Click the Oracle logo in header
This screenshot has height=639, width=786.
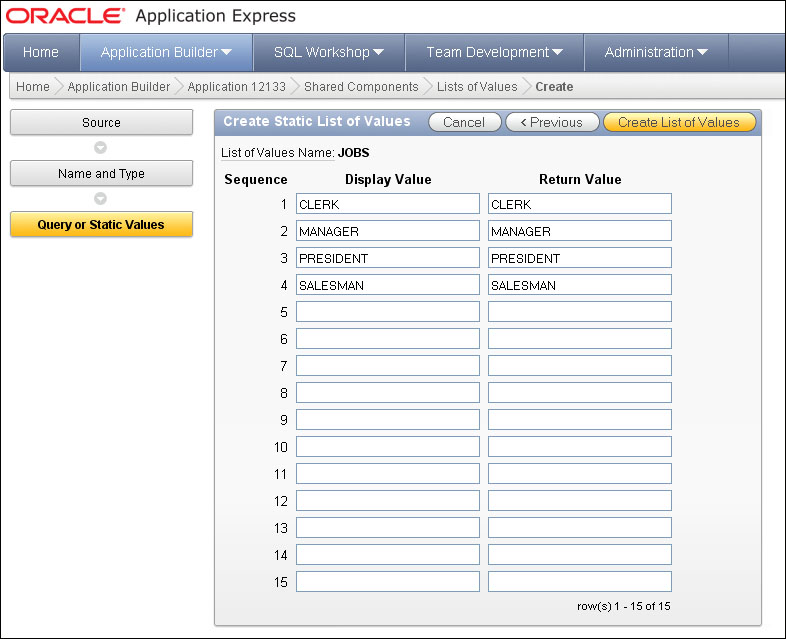66,16
